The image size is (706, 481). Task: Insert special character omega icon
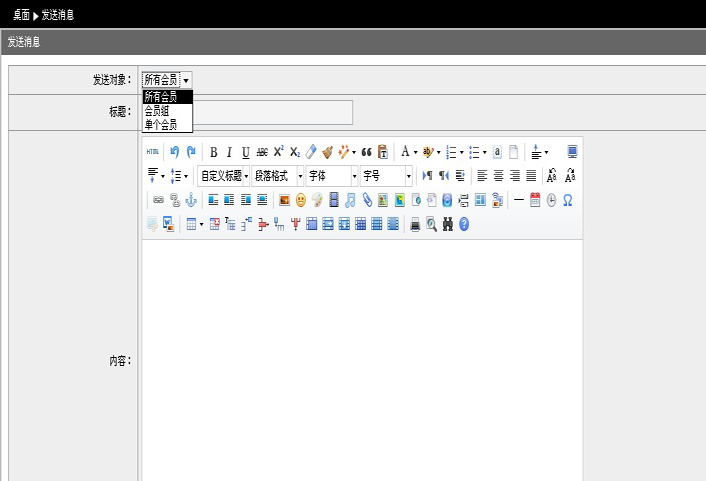[568, 200]
